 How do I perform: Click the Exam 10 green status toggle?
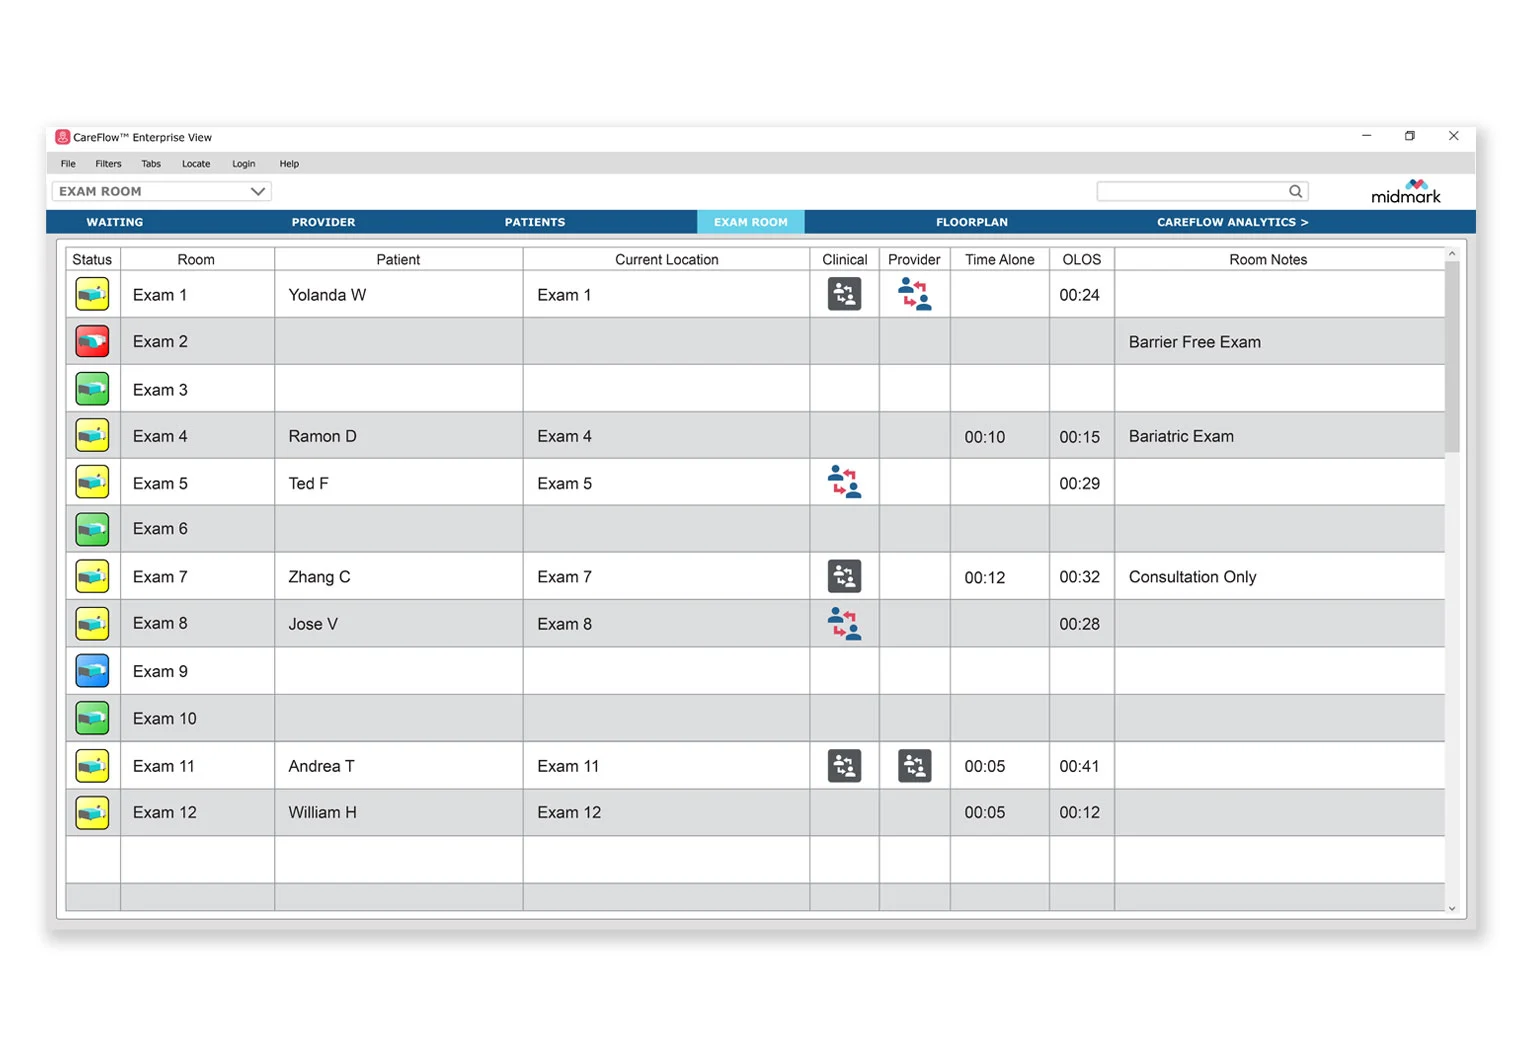click(92, 717)
